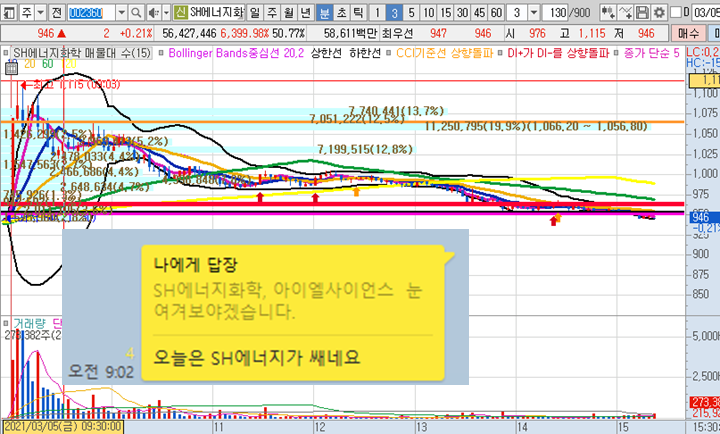This screenshot has height=434, width=720.
Task: Switch to 틱 tick chart tab
Action: pos(358,12)
